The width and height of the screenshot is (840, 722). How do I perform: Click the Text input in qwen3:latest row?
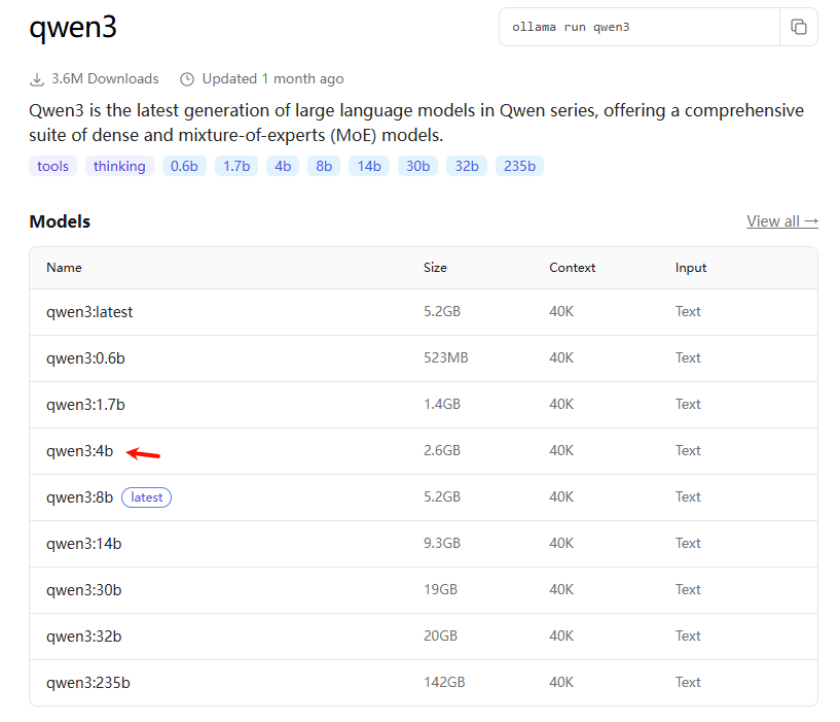tap(688, 312)
